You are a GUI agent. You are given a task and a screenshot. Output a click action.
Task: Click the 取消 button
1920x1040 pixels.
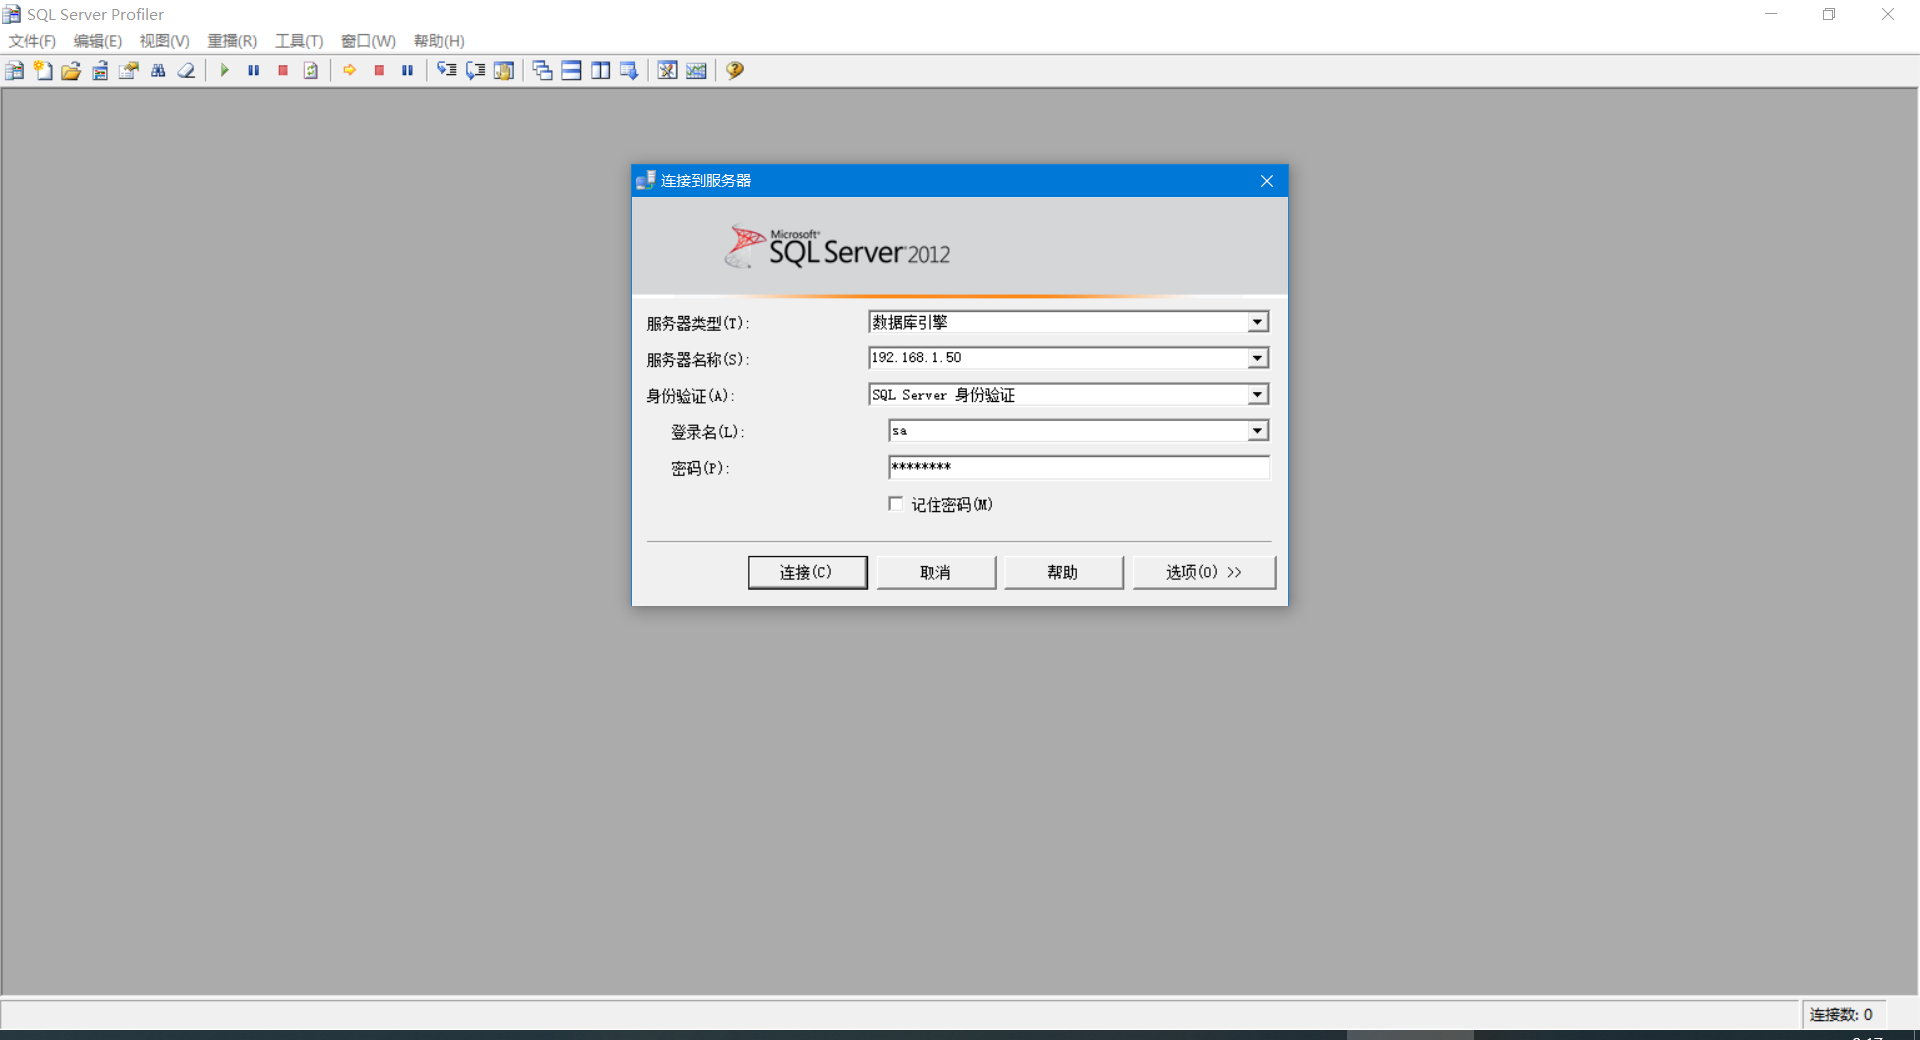click(936, 572)
